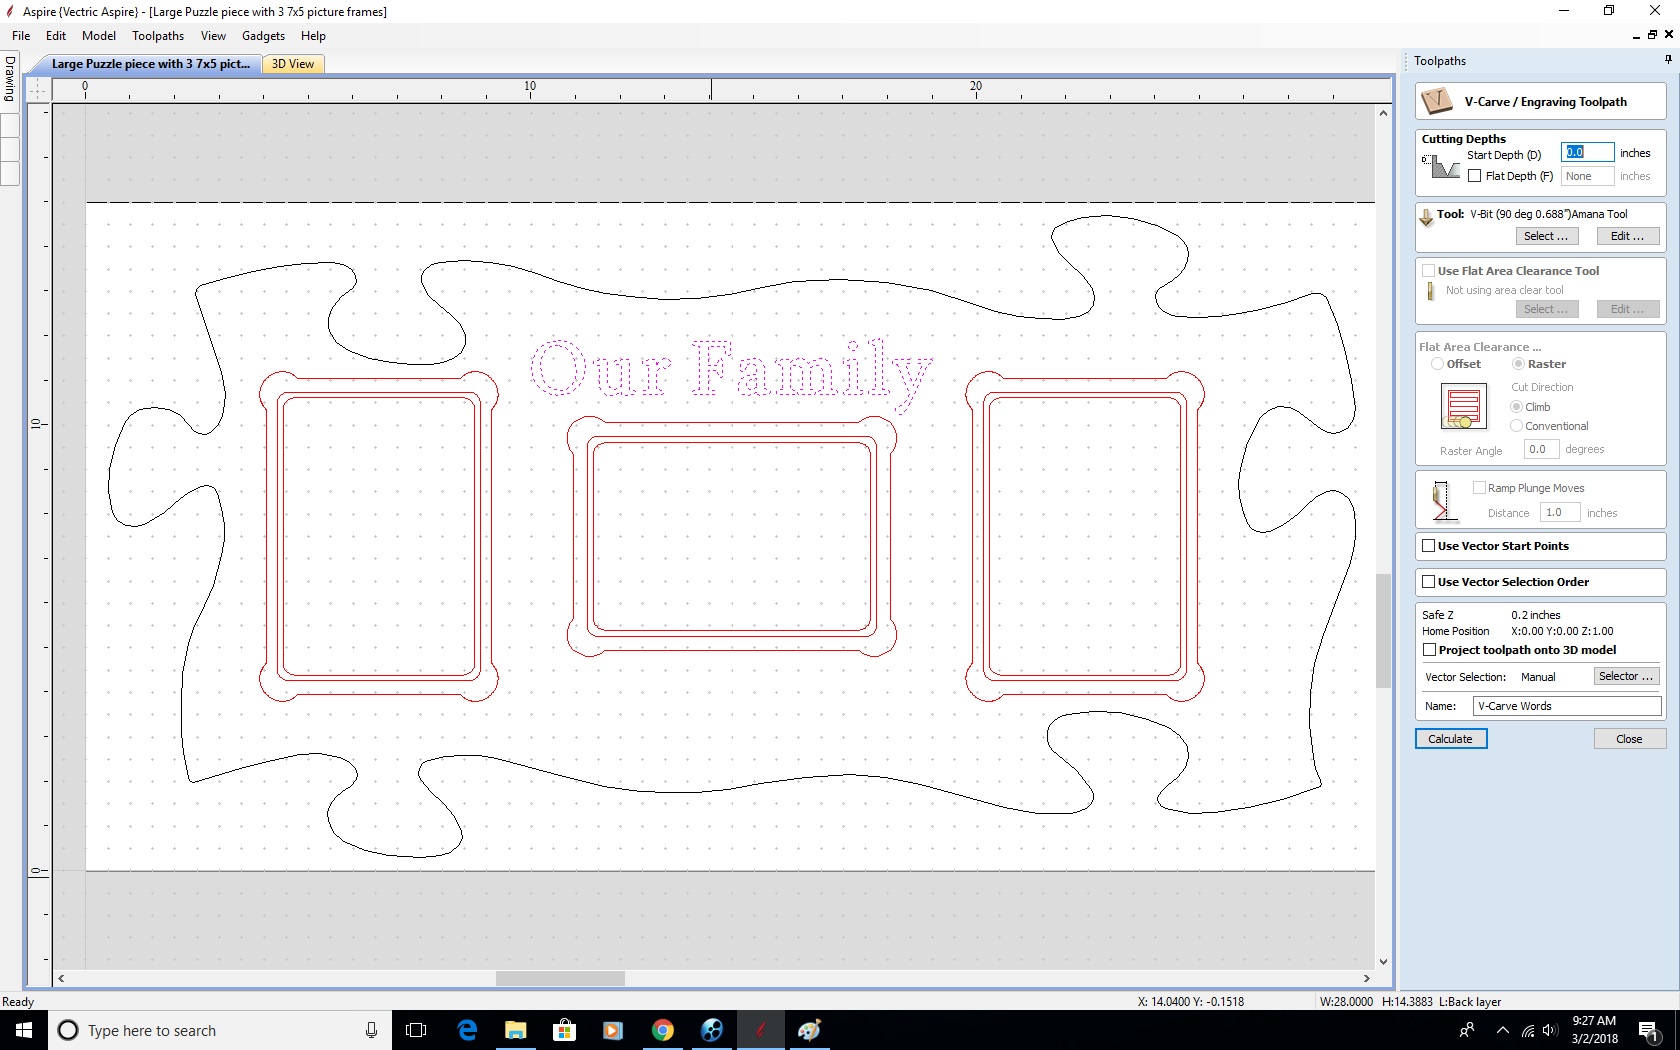Click the Vectric Aspire taskbar icon
The image size is (1680, 1050).
click(760, 1030)
